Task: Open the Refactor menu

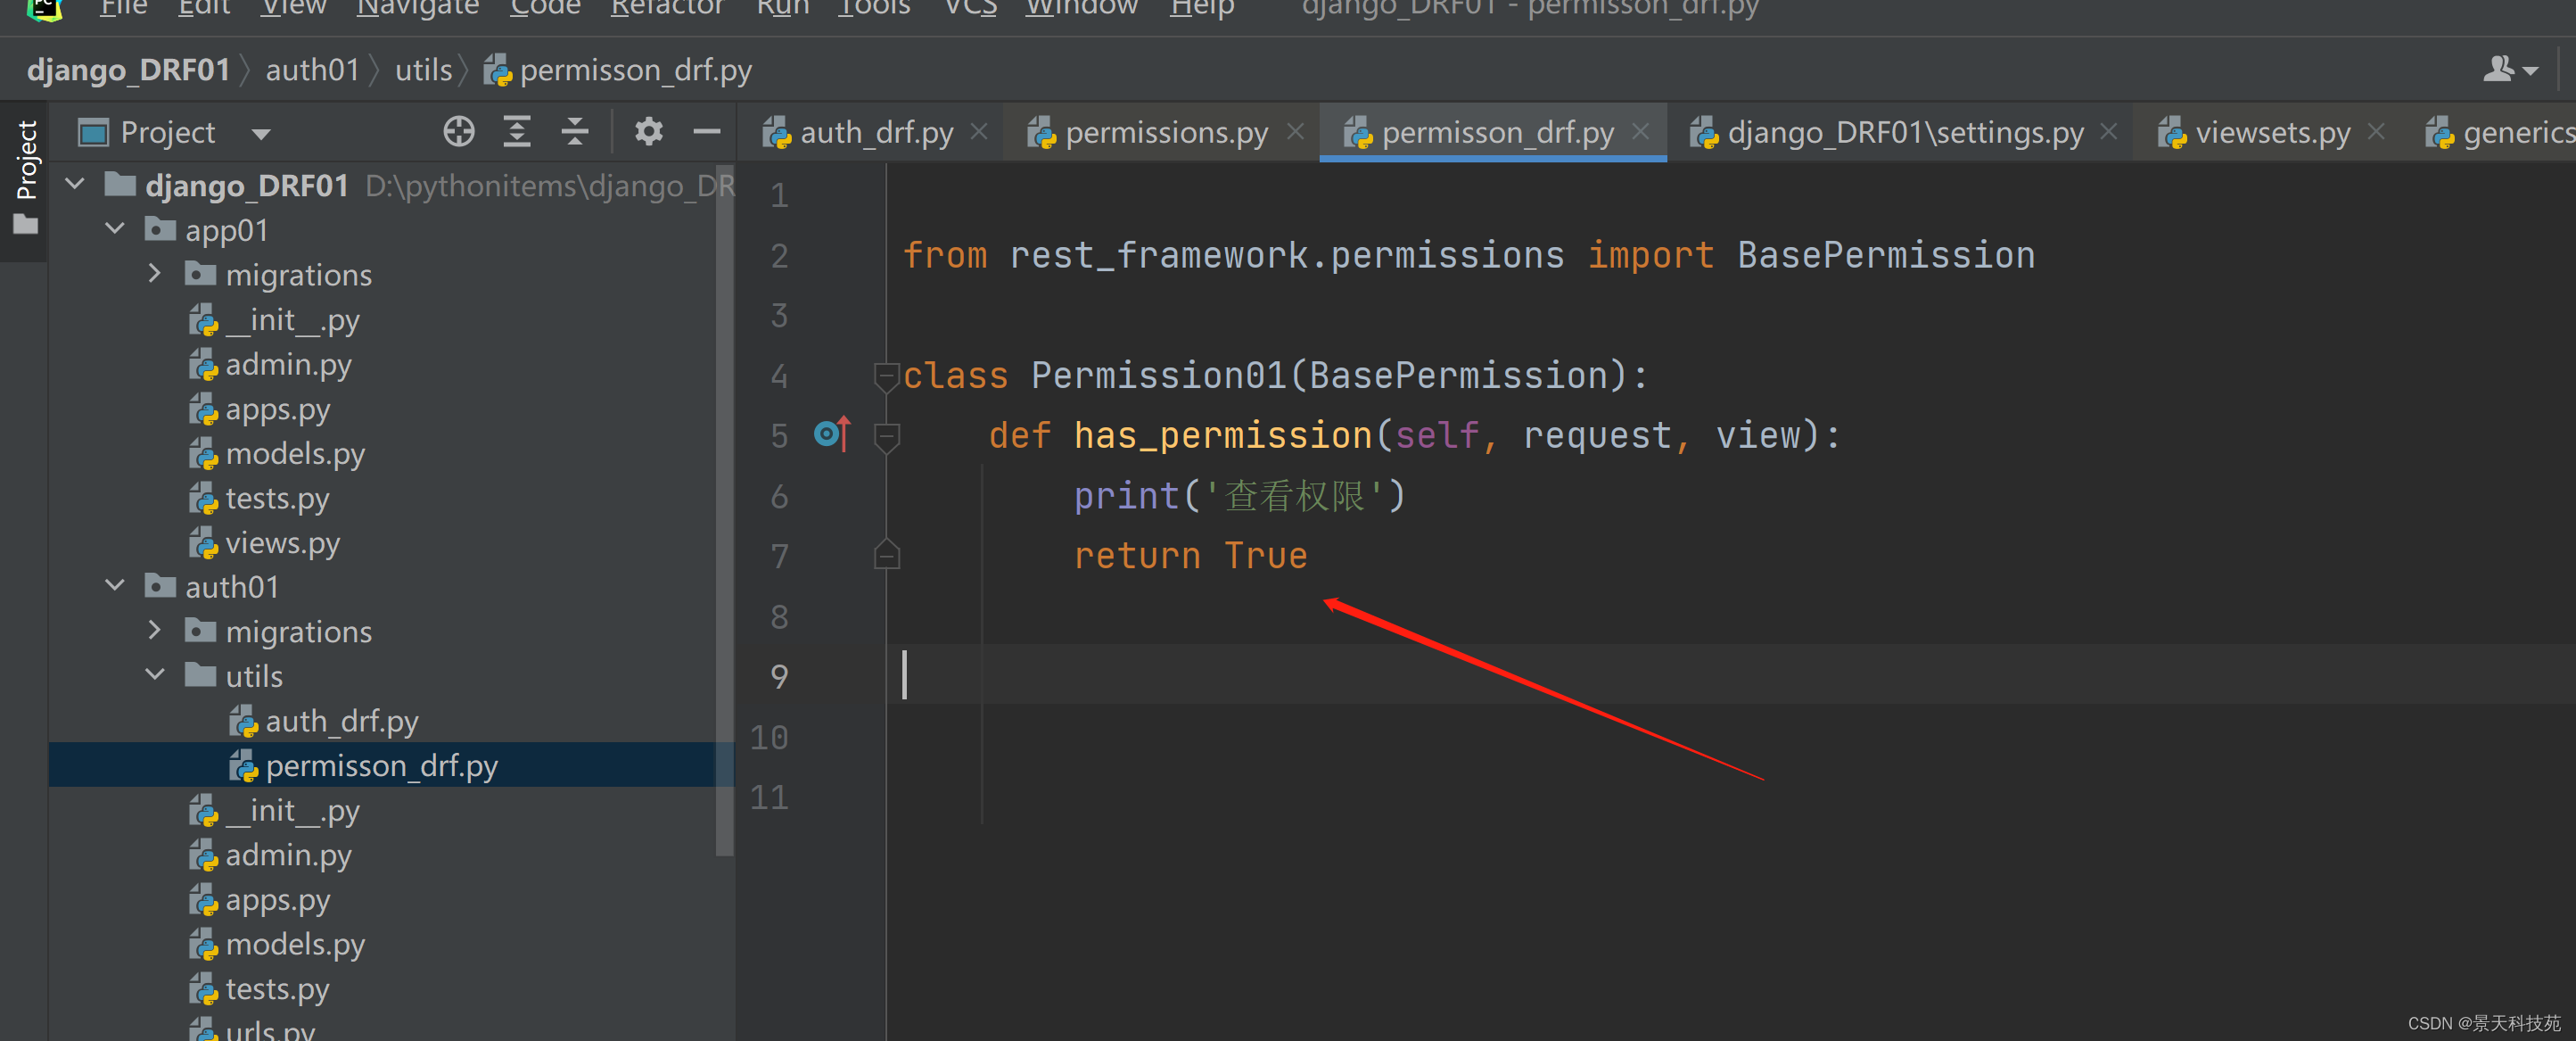Action: (667, 8)
